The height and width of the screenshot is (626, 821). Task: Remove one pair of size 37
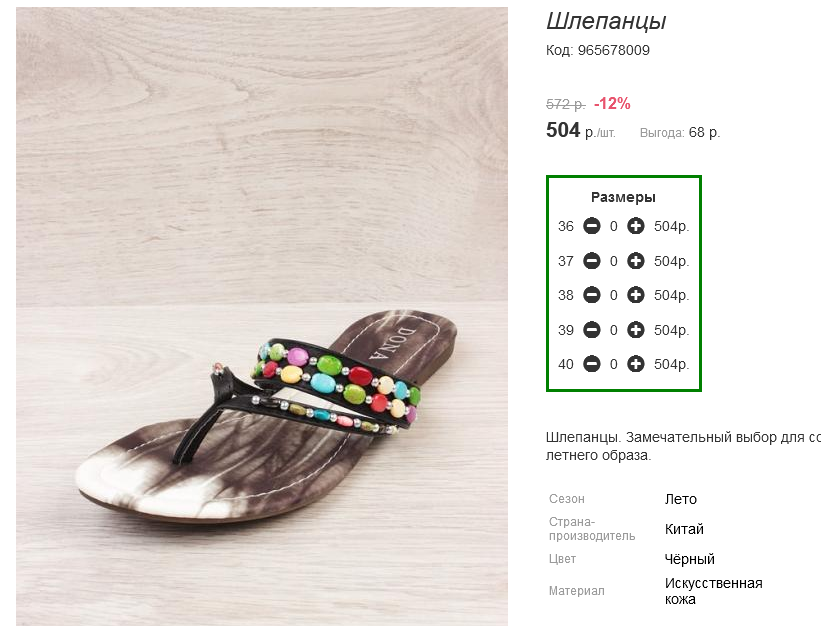coord(592,261)
